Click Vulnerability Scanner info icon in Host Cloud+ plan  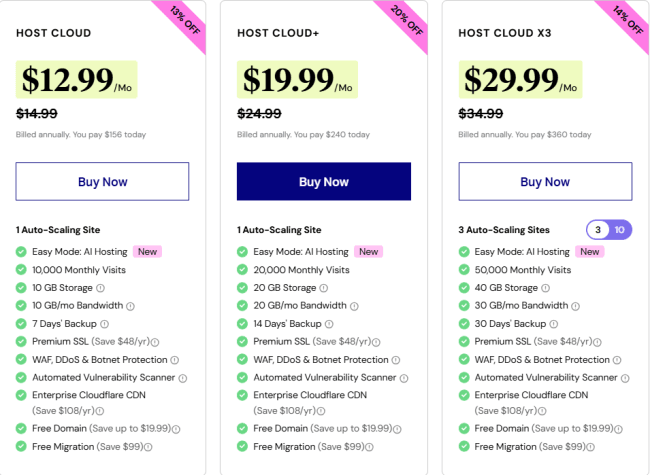point(402,378)
